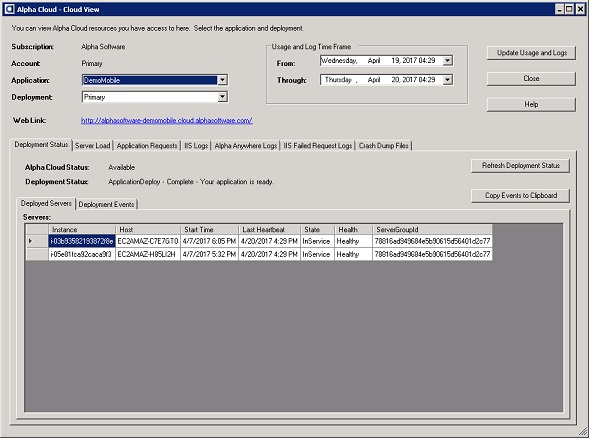Click the Alpha Cloud title bar app icon
Screen dimensions: 589x438
click(9, 9)
